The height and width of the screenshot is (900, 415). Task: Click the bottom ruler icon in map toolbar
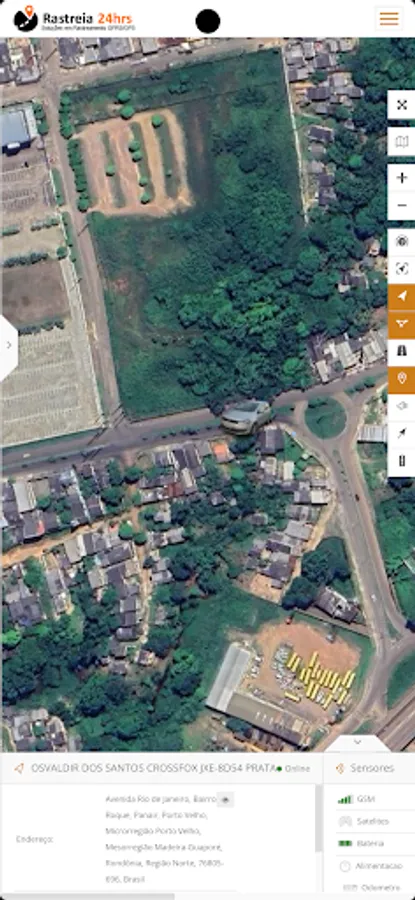[401, 461]
